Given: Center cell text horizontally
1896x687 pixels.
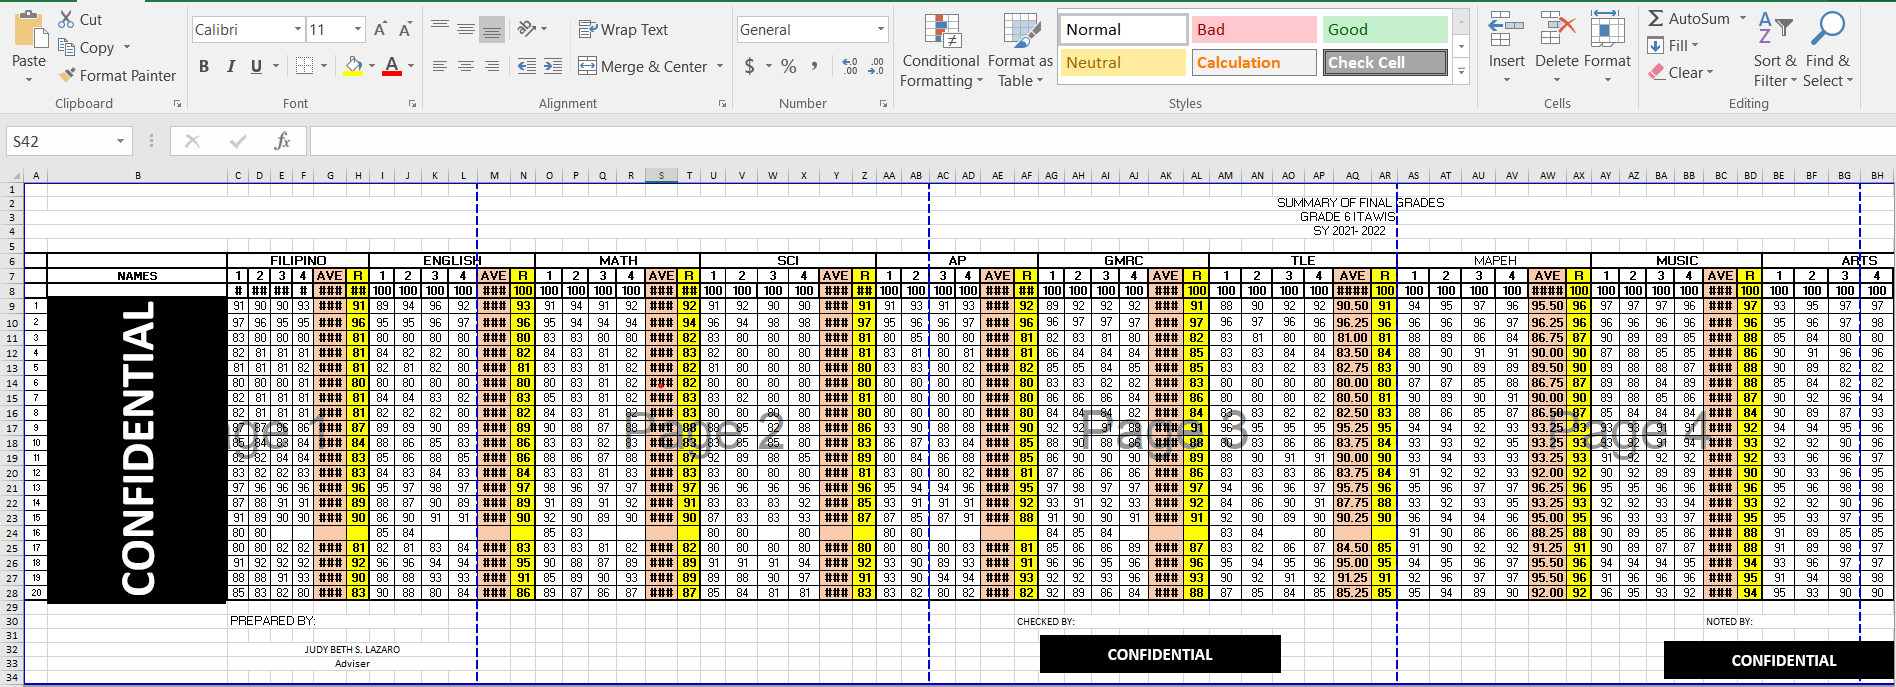Looking at the screenshot, I should 465,66.
